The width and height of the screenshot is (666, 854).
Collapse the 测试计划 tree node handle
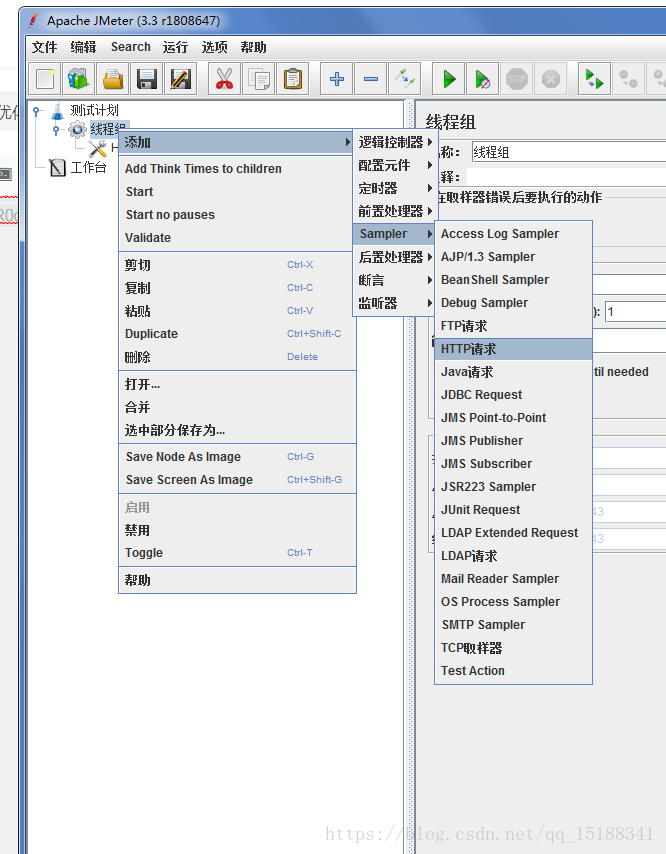pos(36,112)
